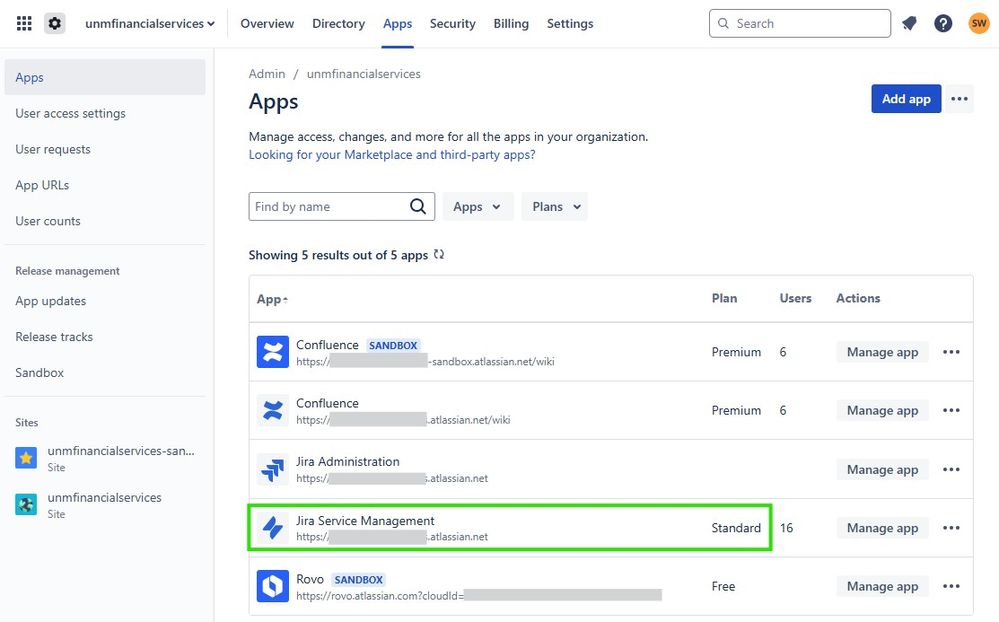Open the Apps filter dropdown
Image resolution: width=999 pixels, height=622 pixels.
click(x=477, y=207)
